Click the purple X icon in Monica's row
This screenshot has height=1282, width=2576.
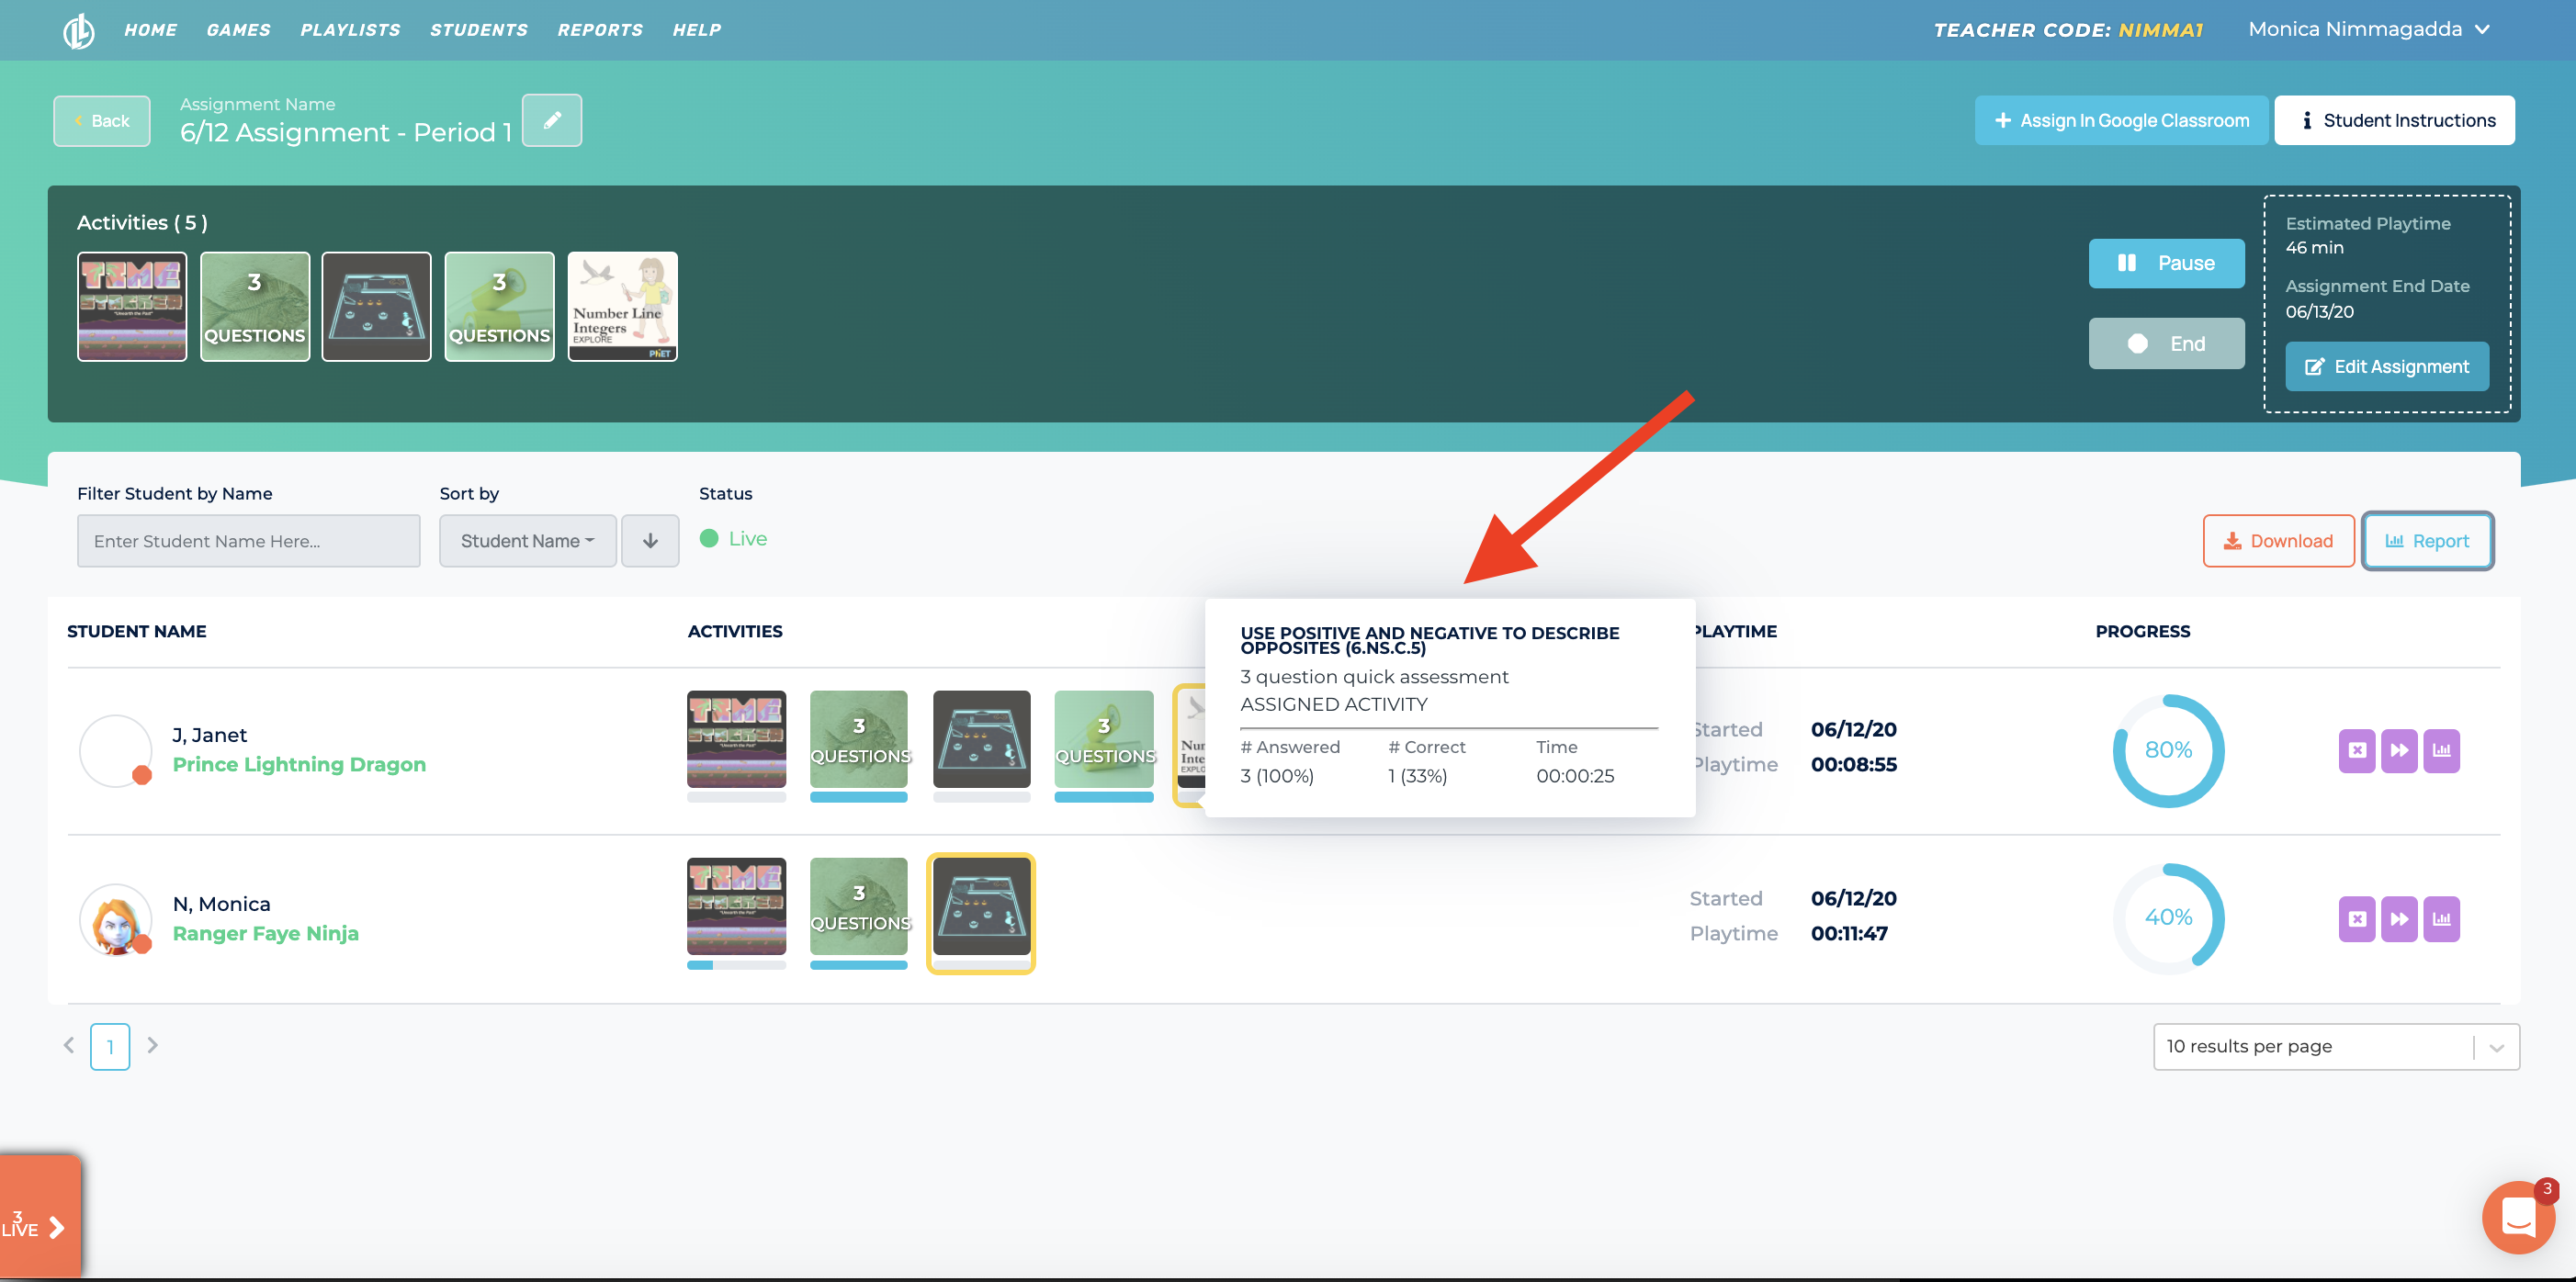pyautogui.click(x=2356, y=919)
